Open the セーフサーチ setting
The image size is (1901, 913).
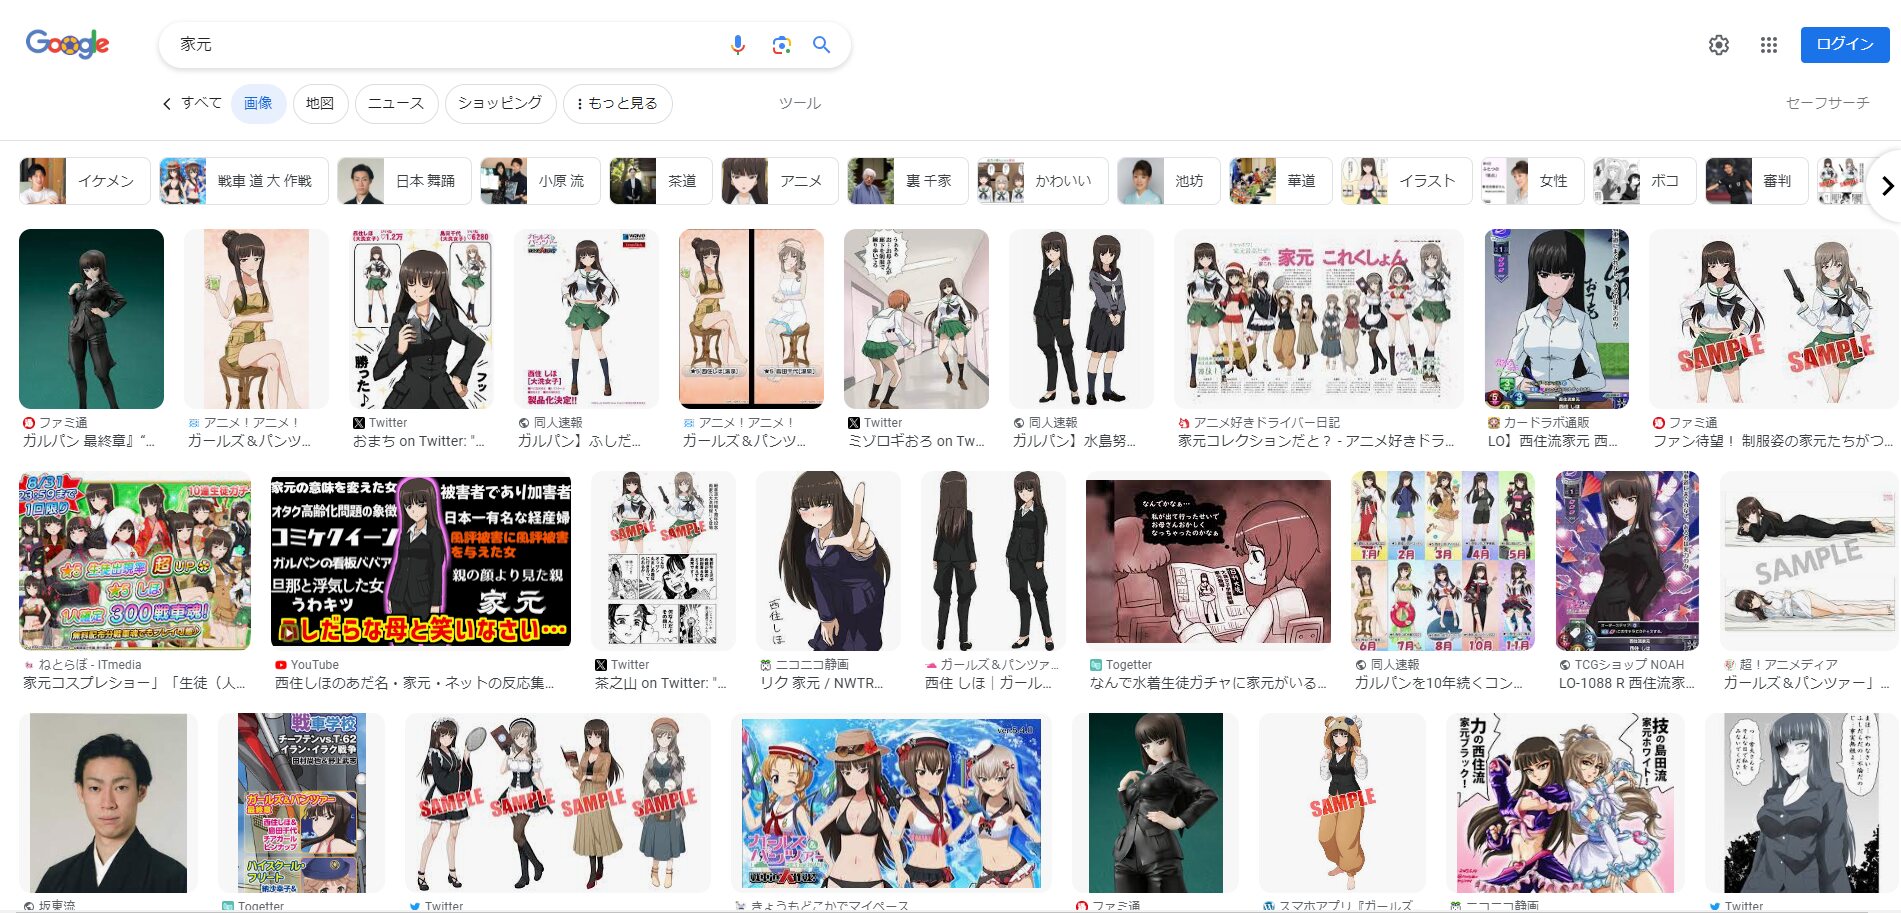tap(1827, 103)
